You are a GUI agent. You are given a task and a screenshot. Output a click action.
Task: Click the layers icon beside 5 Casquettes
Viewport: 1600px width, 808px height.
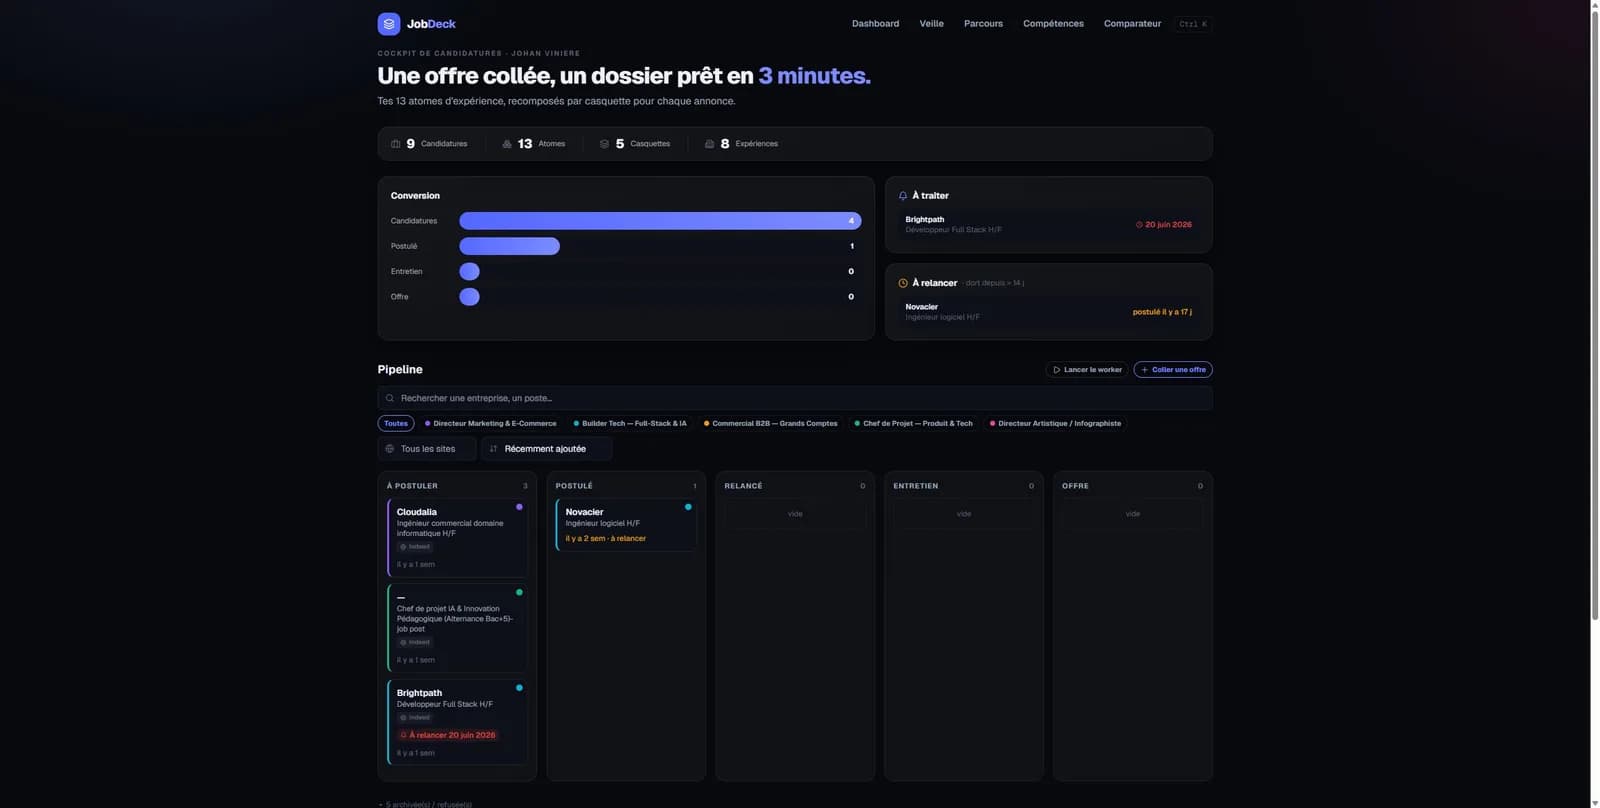(604, 144)
